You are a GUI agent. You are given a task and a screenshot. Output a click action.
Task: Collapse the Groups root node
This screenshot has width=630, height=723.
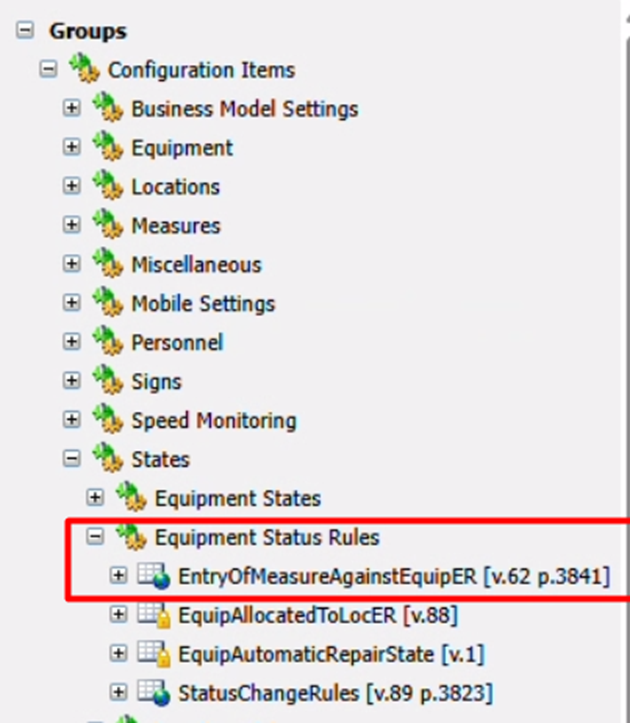(25, 31)
